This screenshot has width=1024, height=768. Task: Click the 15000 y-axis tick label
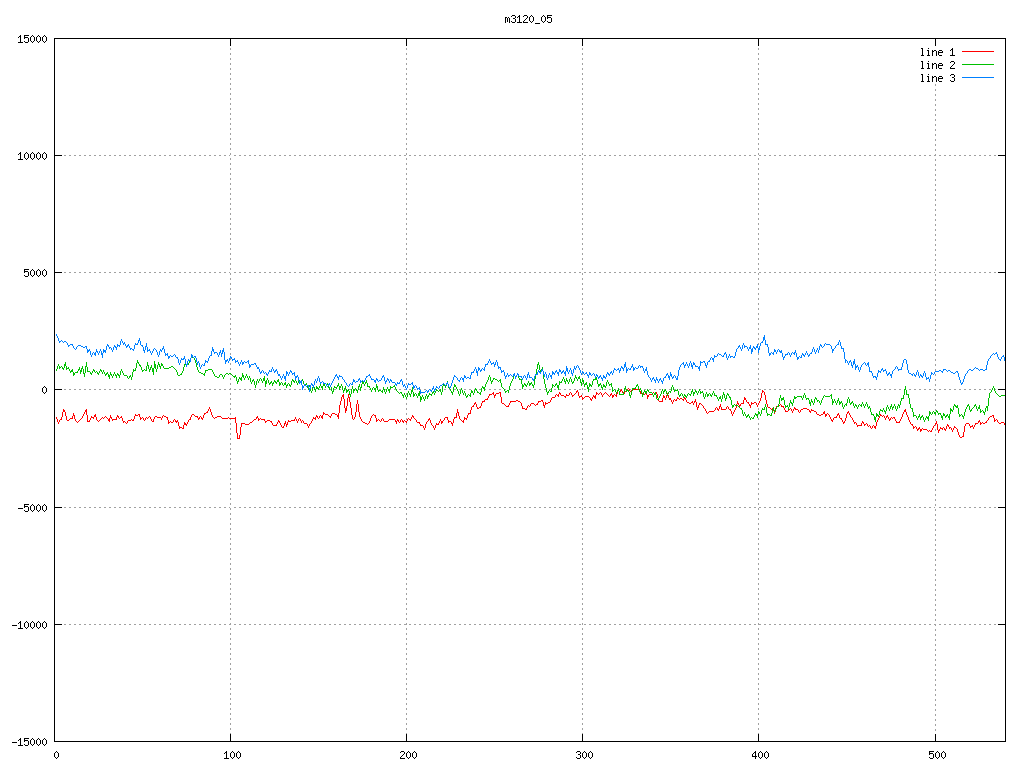coord(32,39)
